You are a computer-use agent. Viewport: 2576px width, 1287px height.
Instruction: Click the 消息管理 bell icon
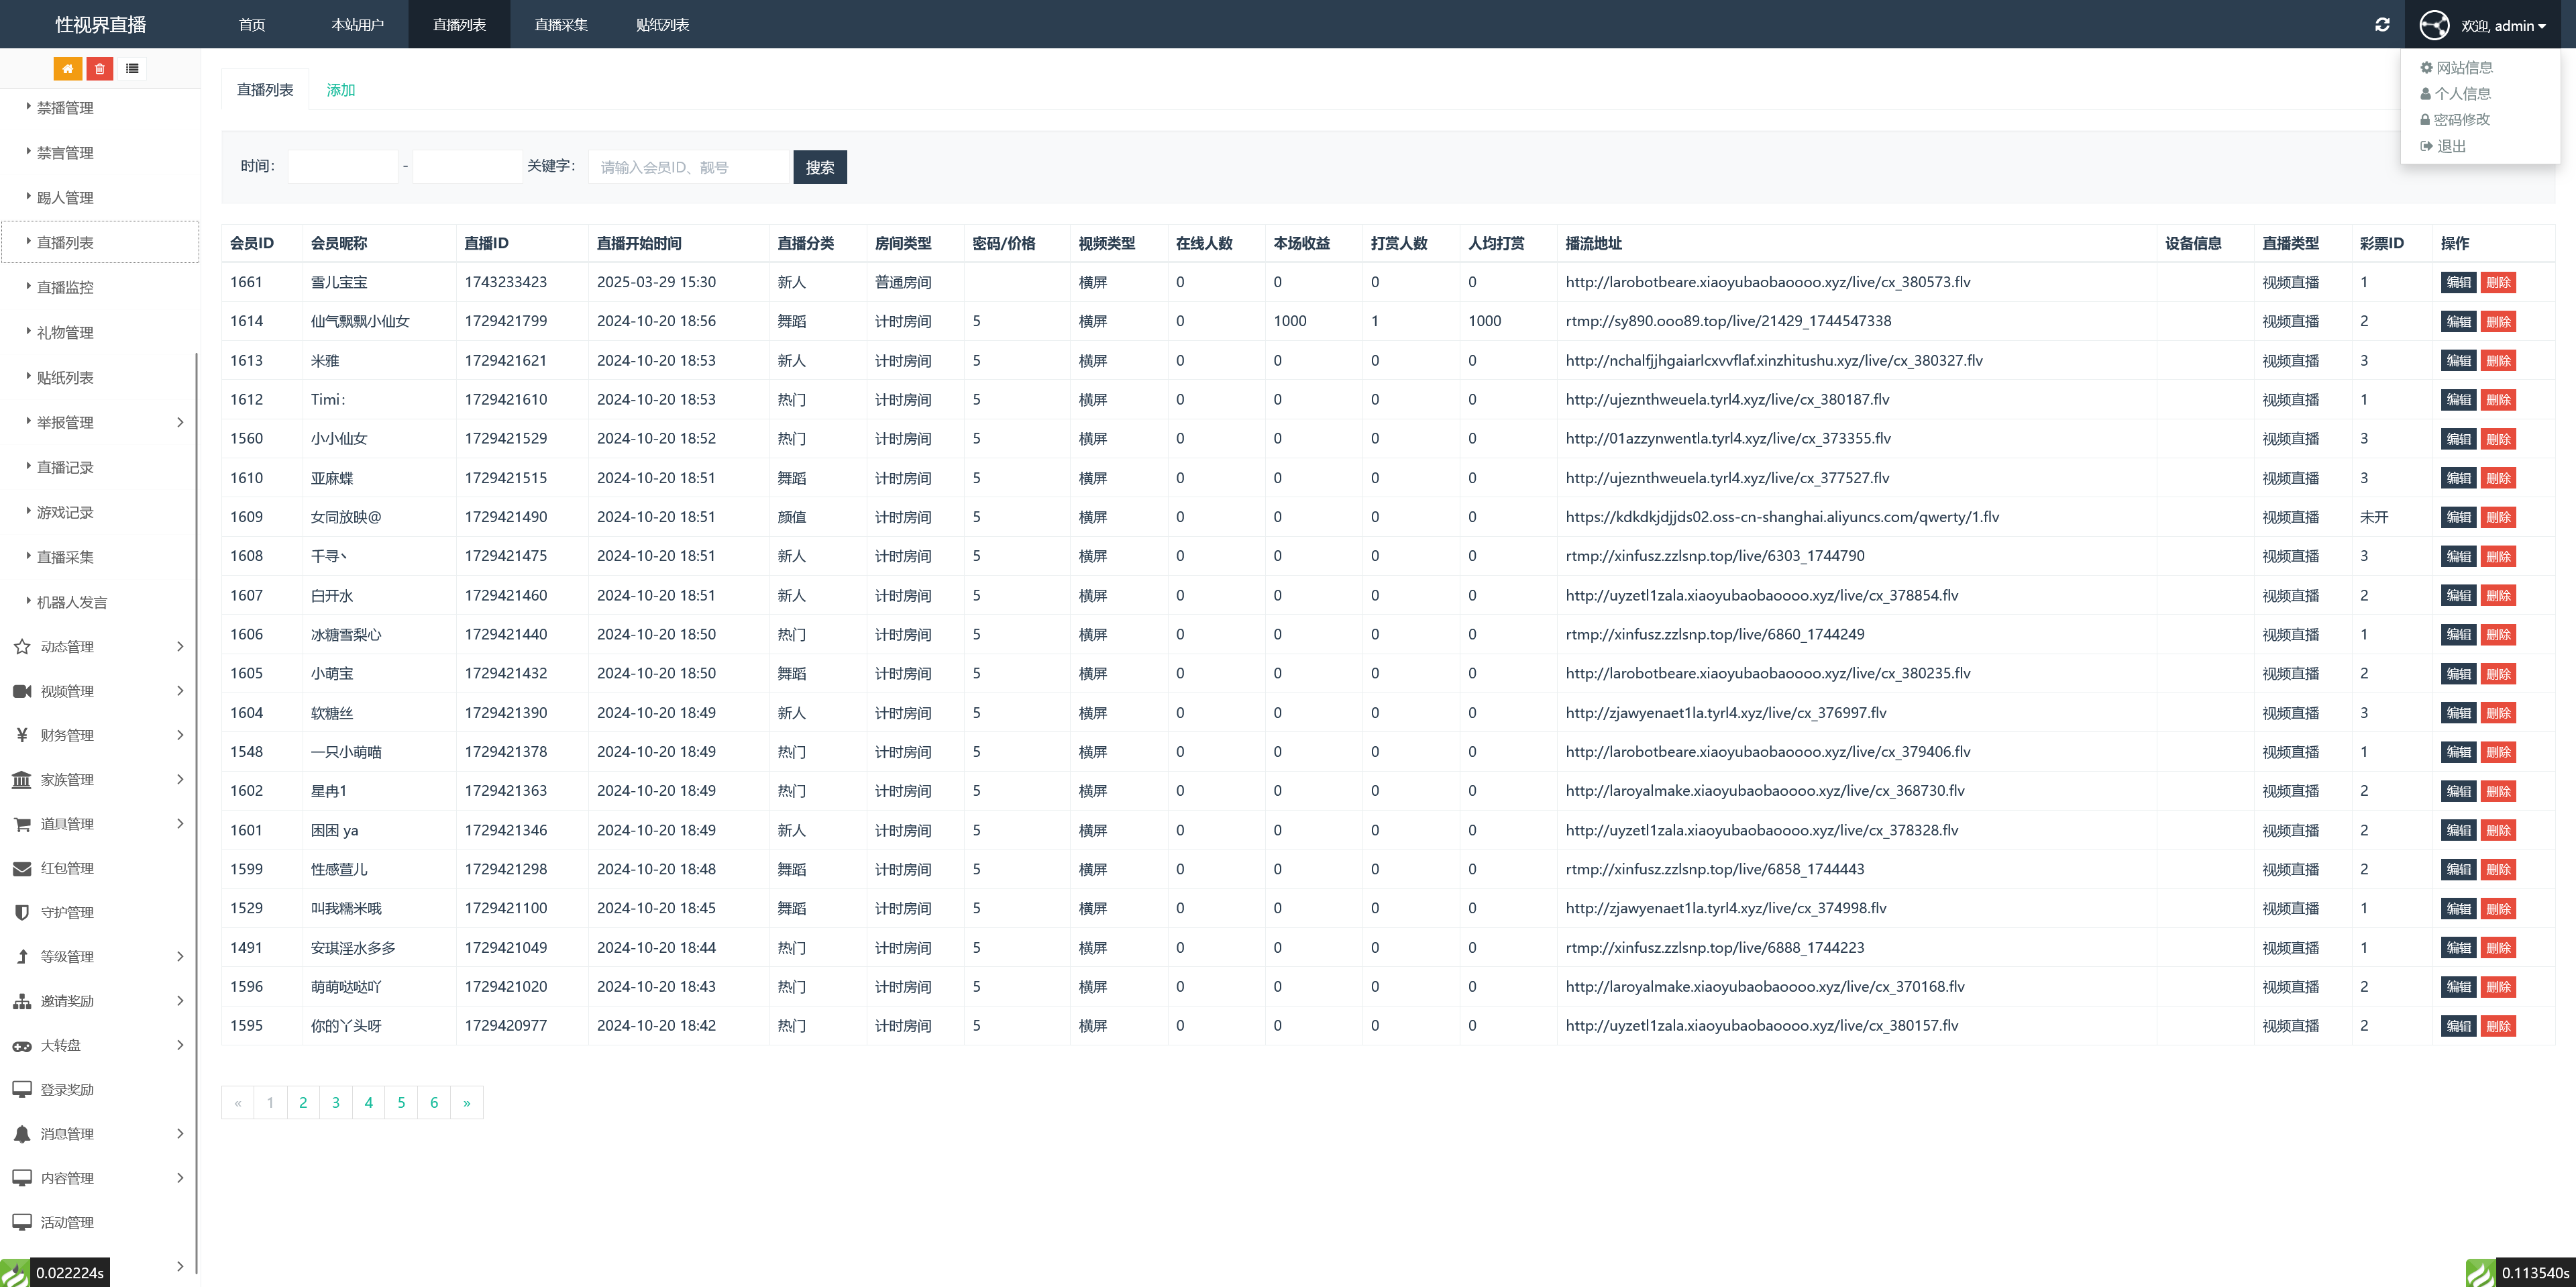coord(22,1133)
